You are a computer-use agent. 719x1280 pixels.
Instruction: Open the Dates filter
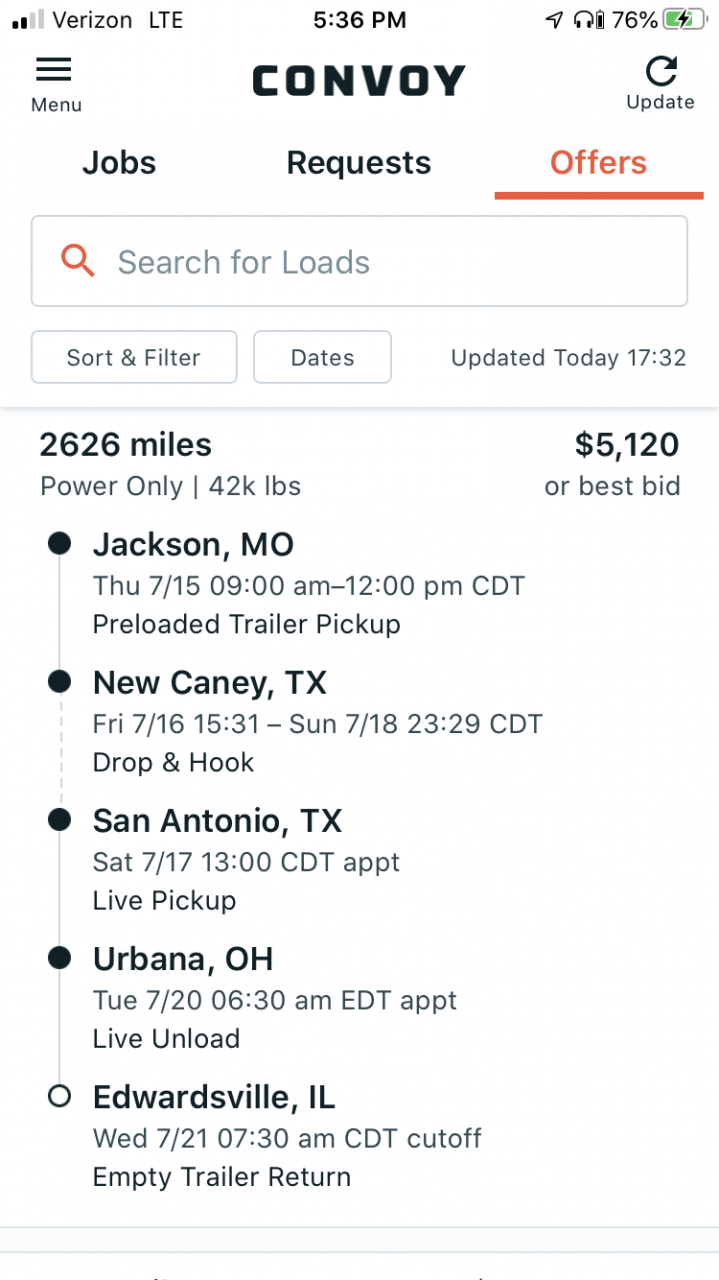322,357
